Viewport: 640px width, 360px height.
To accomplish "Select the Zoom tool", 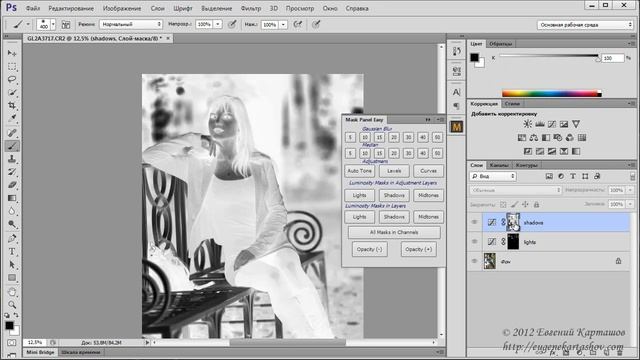I will 12,304.
